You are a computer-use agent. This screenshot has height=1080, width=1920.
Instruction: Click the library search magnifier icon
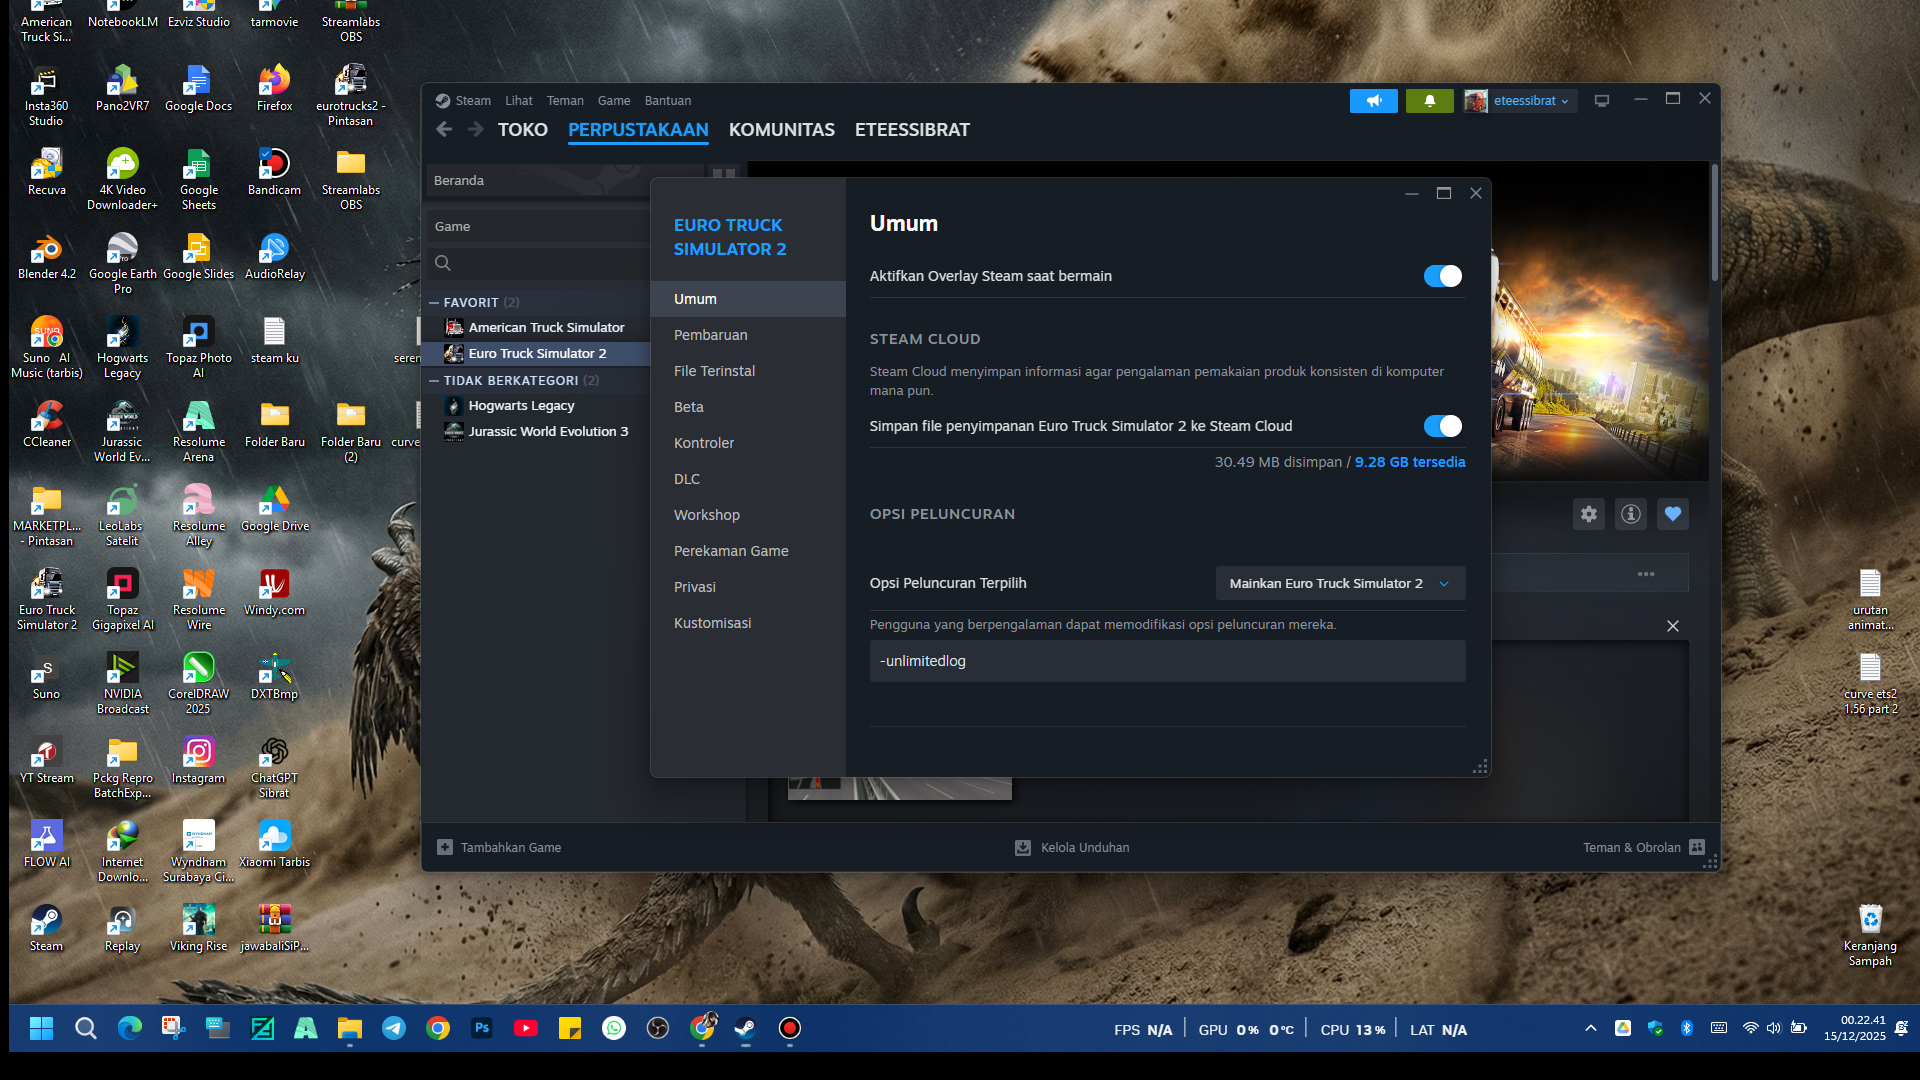click(443, 263)
